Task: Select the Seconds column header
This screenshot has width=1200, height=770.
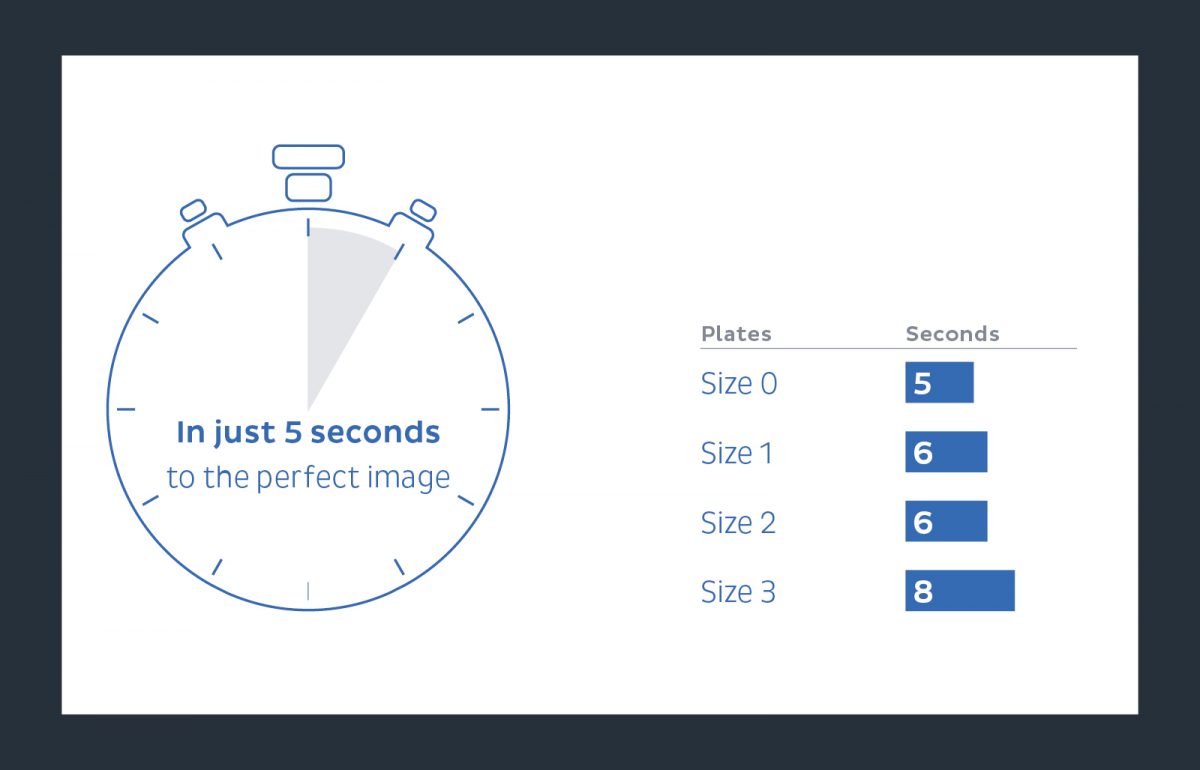Action: point(952,334)
